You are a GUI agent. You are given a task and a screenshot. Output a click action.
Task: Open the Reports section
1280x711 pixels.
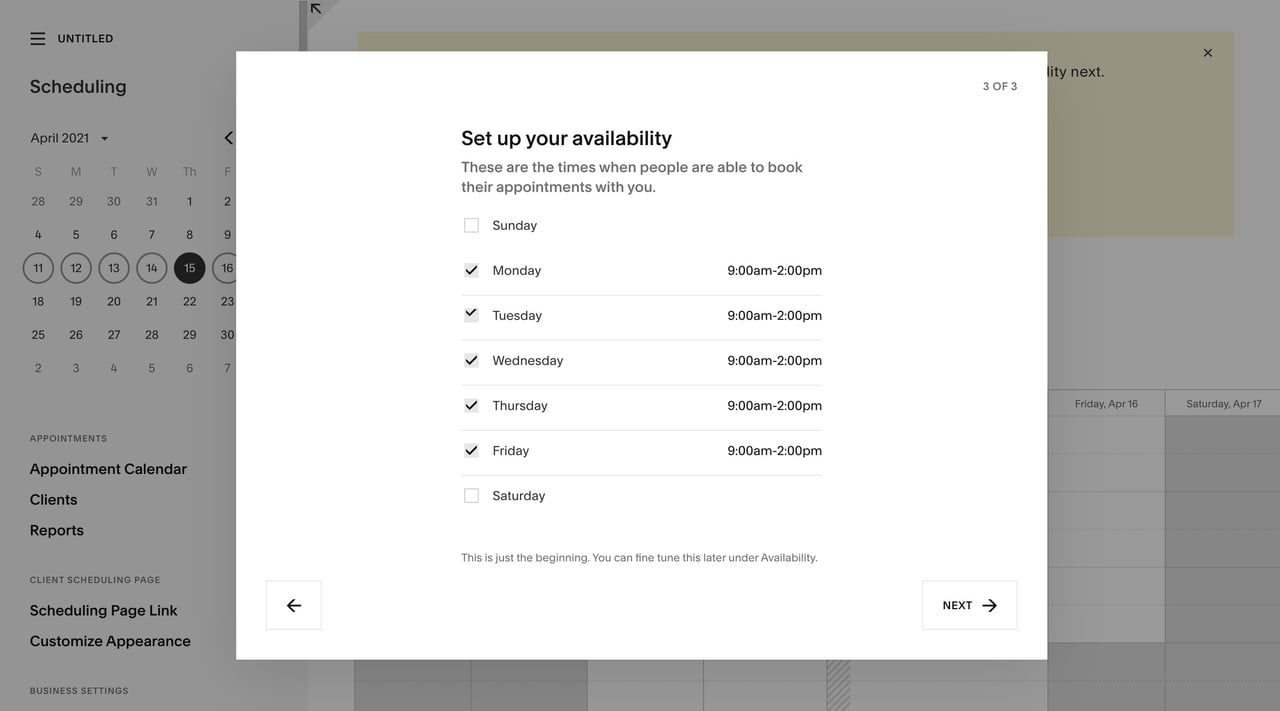tap(56, 530)
